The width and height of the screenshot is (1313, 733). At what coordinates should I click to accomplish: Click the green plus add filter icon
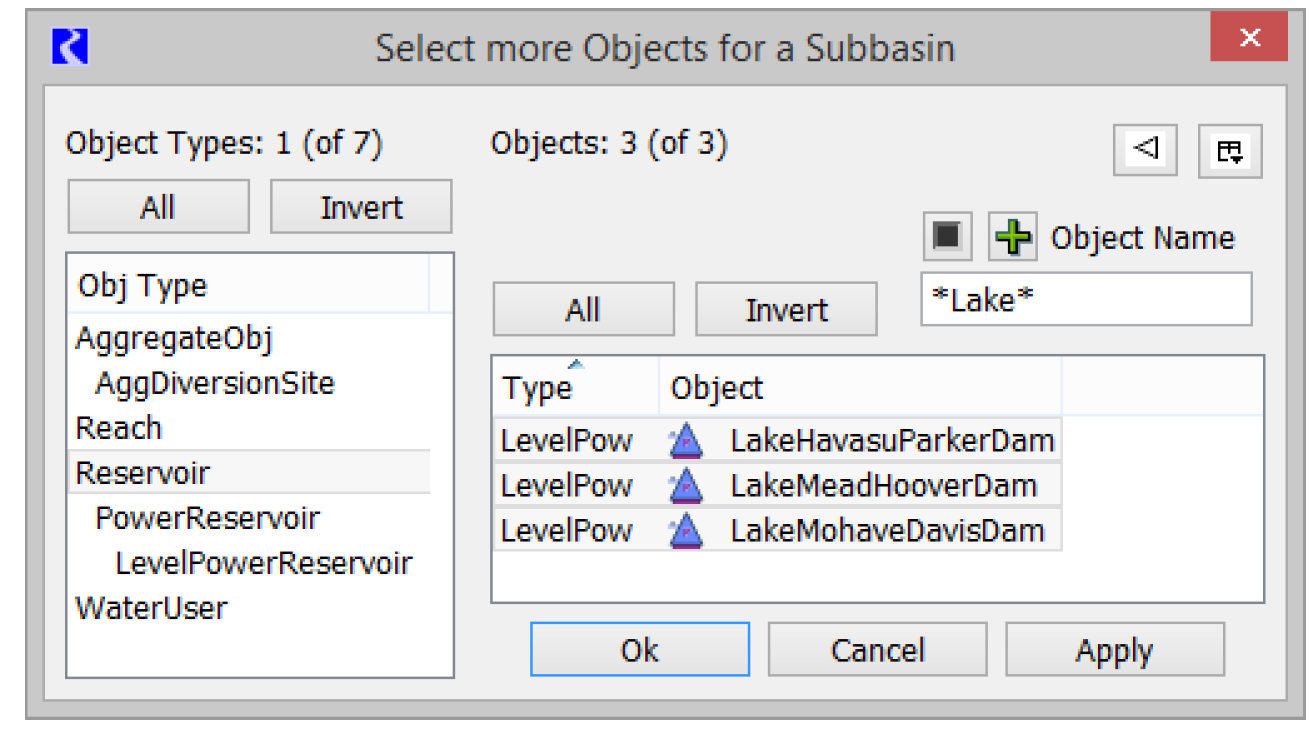(x=1013, y=238)
